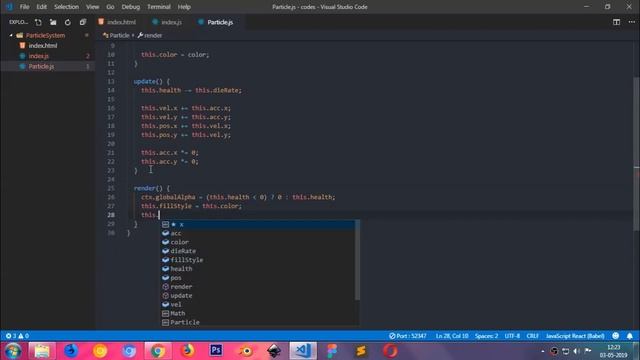
Task: Open Photoshop from the taskbar
Action: point(216,351)
